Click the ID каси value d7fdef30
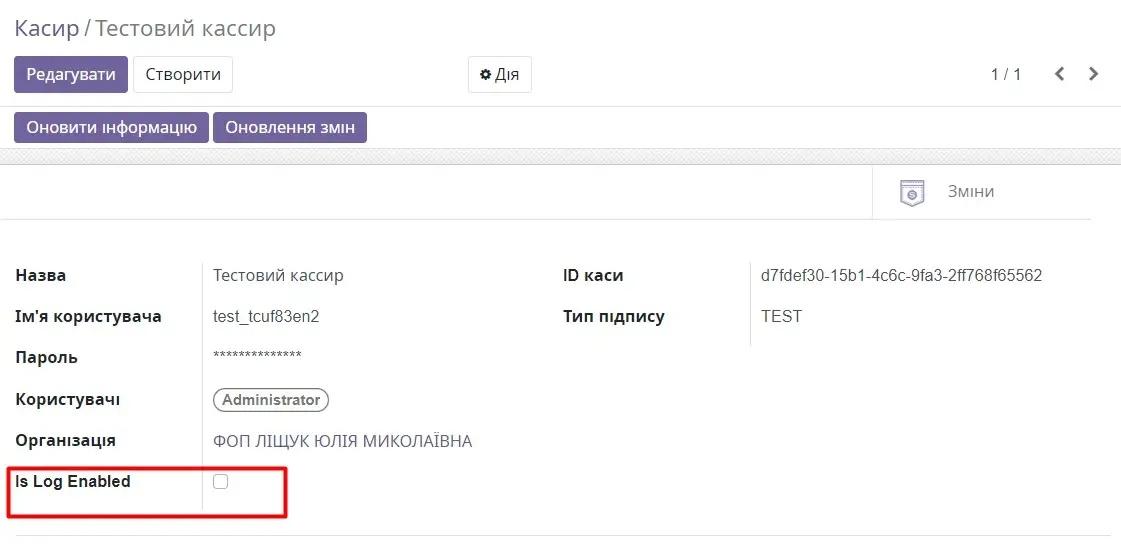Screen dimensions: 1121x546 pyautogui.click(x=901, y=275)
